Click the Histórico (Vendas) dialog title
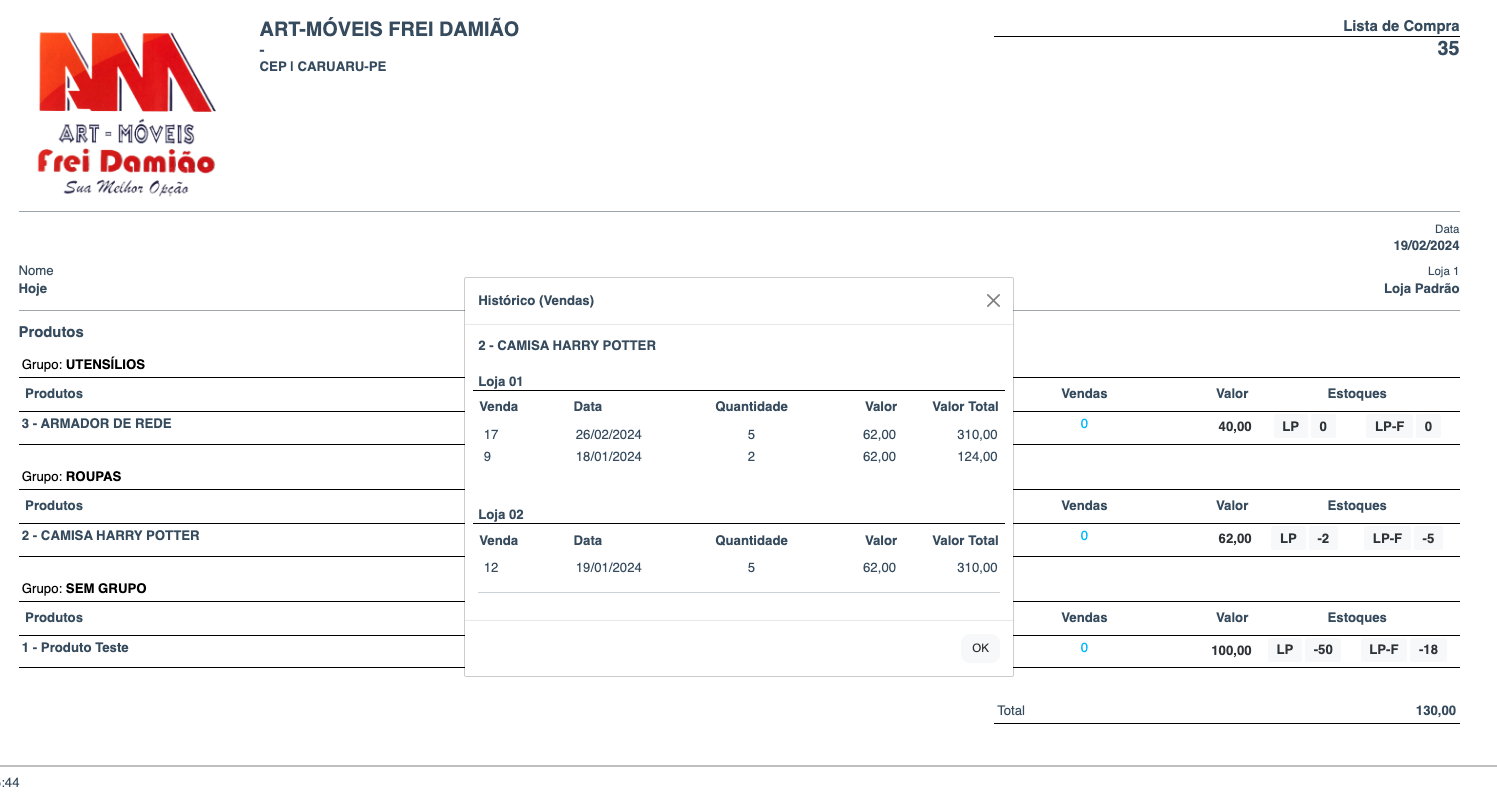The image size is (1497, 796). (536, 300)
